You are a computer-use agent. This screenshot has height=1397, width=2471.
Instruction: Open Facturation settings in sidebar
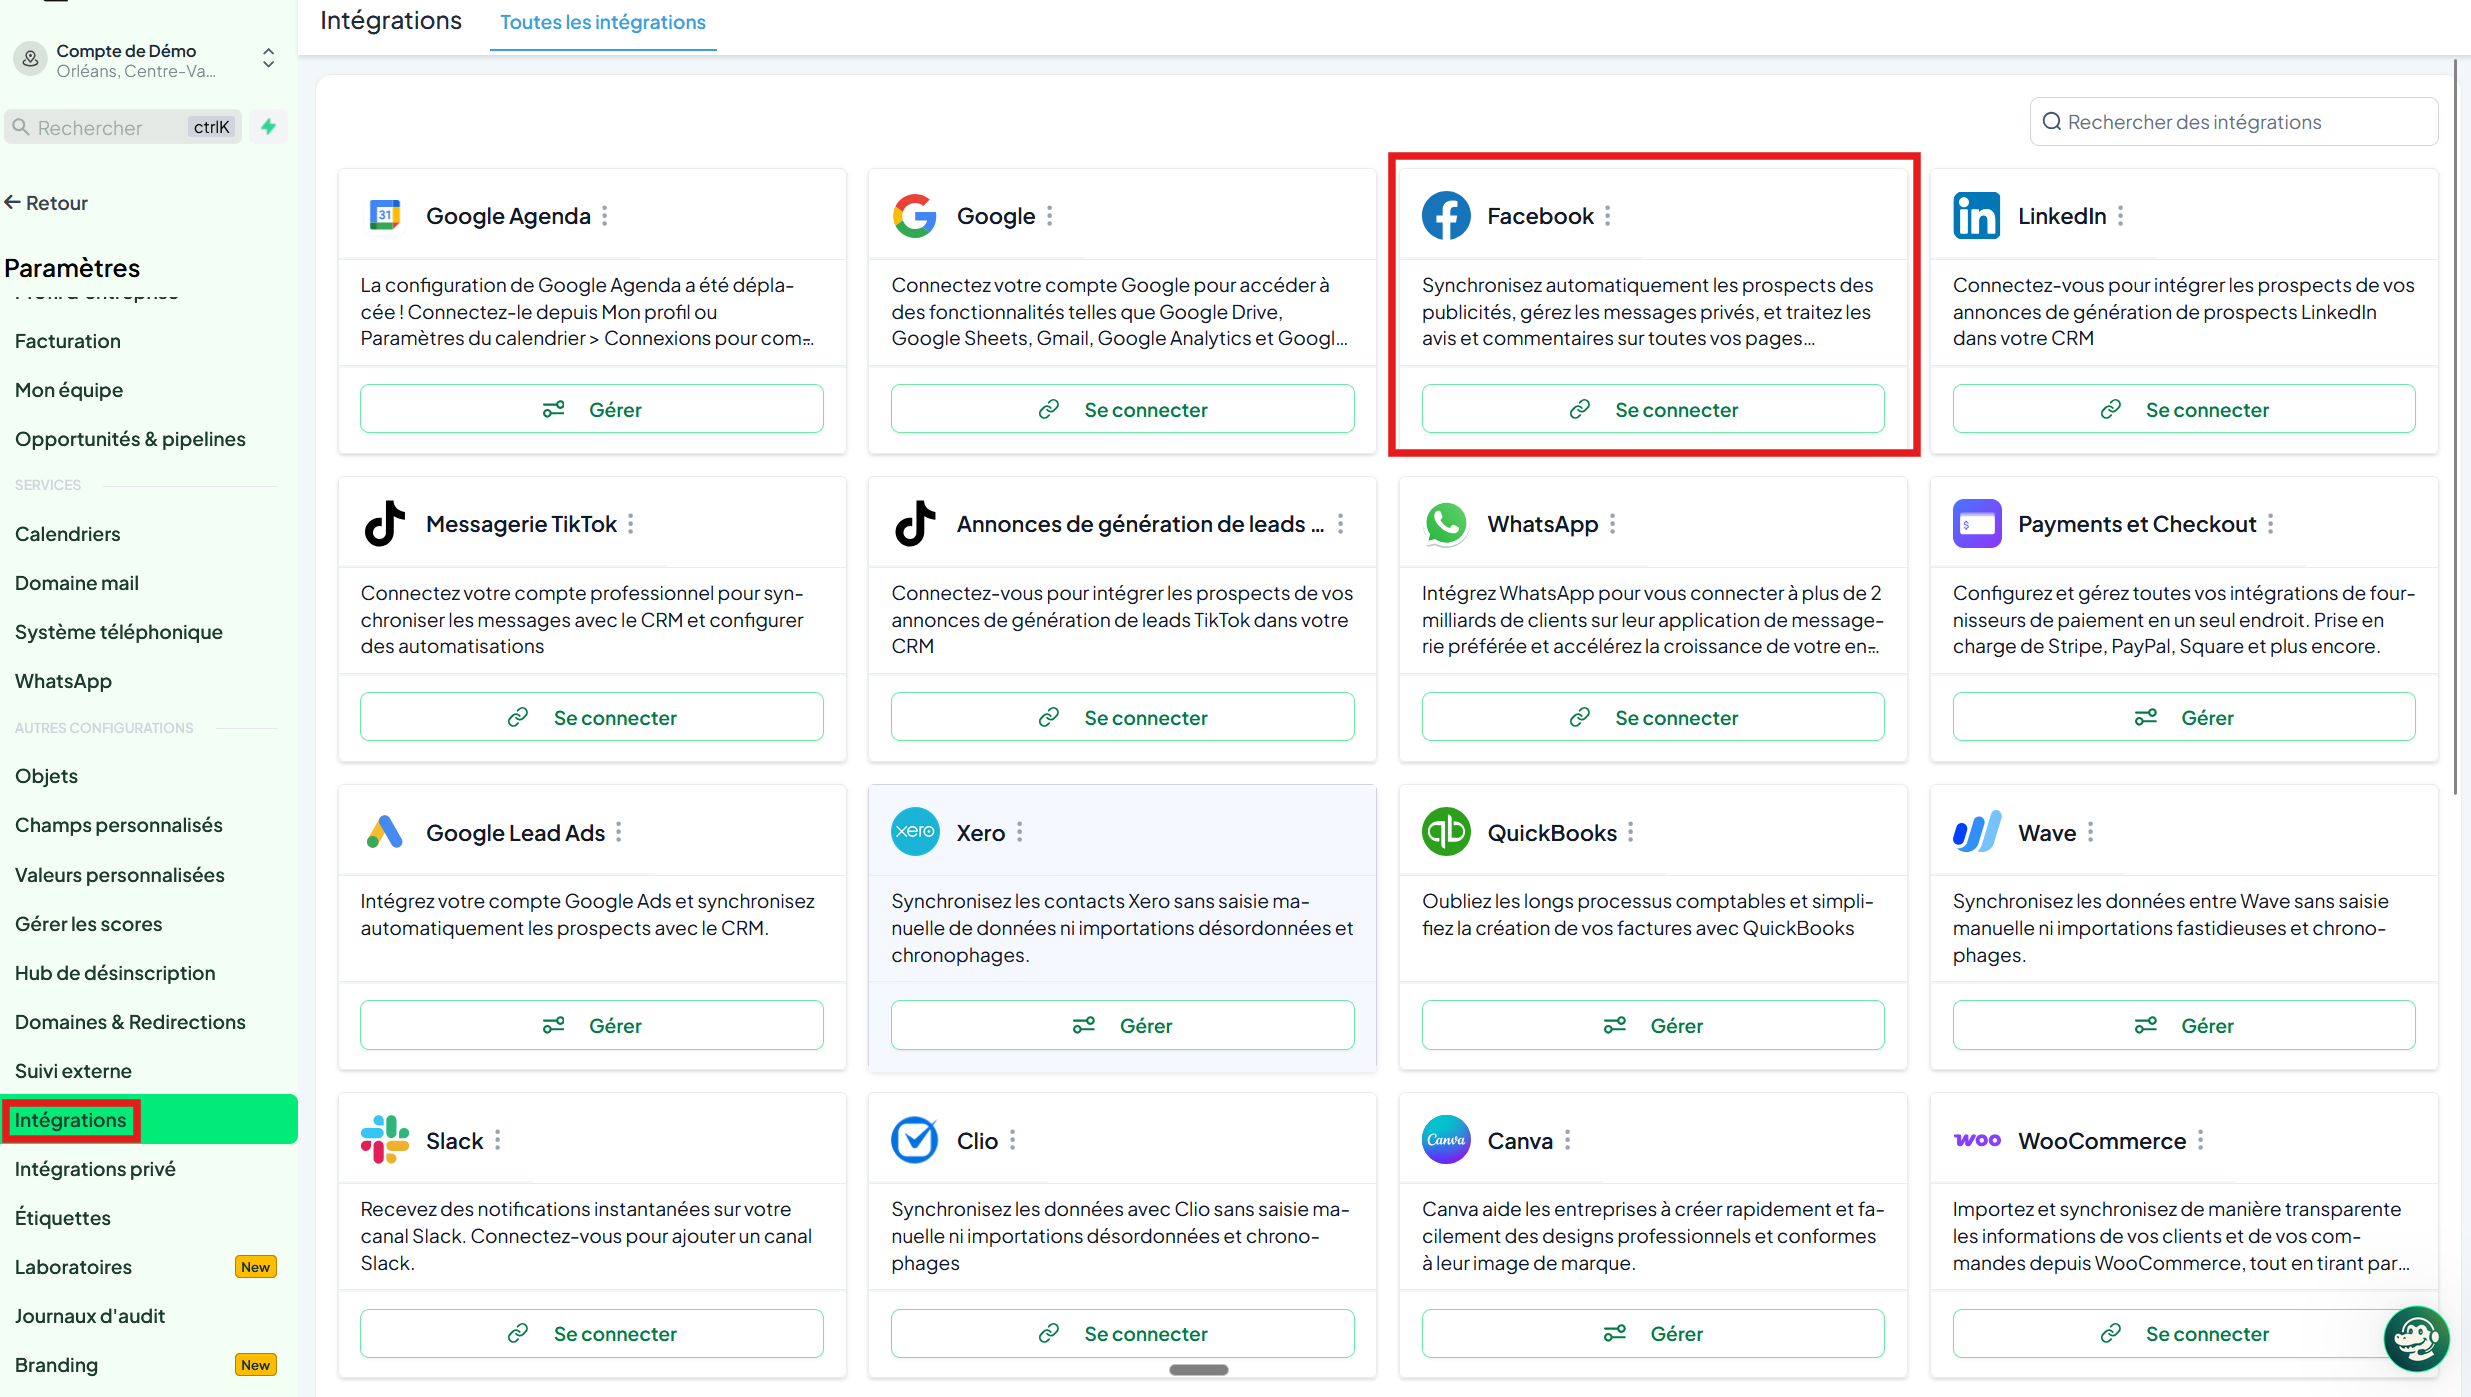(68, 341)
